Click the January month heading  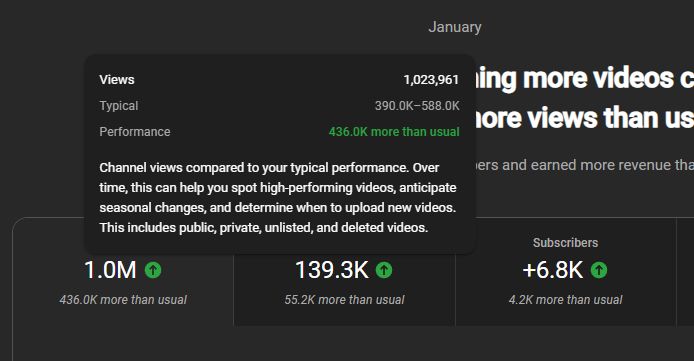(455, 27)
